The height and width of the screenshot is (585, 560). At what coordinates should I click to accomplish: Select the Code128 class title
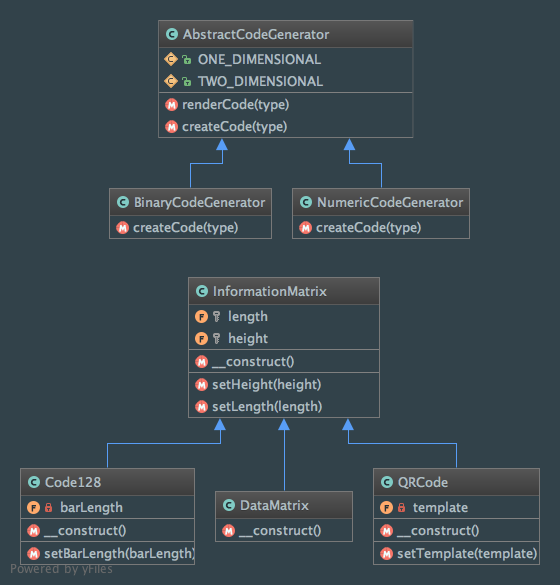[73, 482]
